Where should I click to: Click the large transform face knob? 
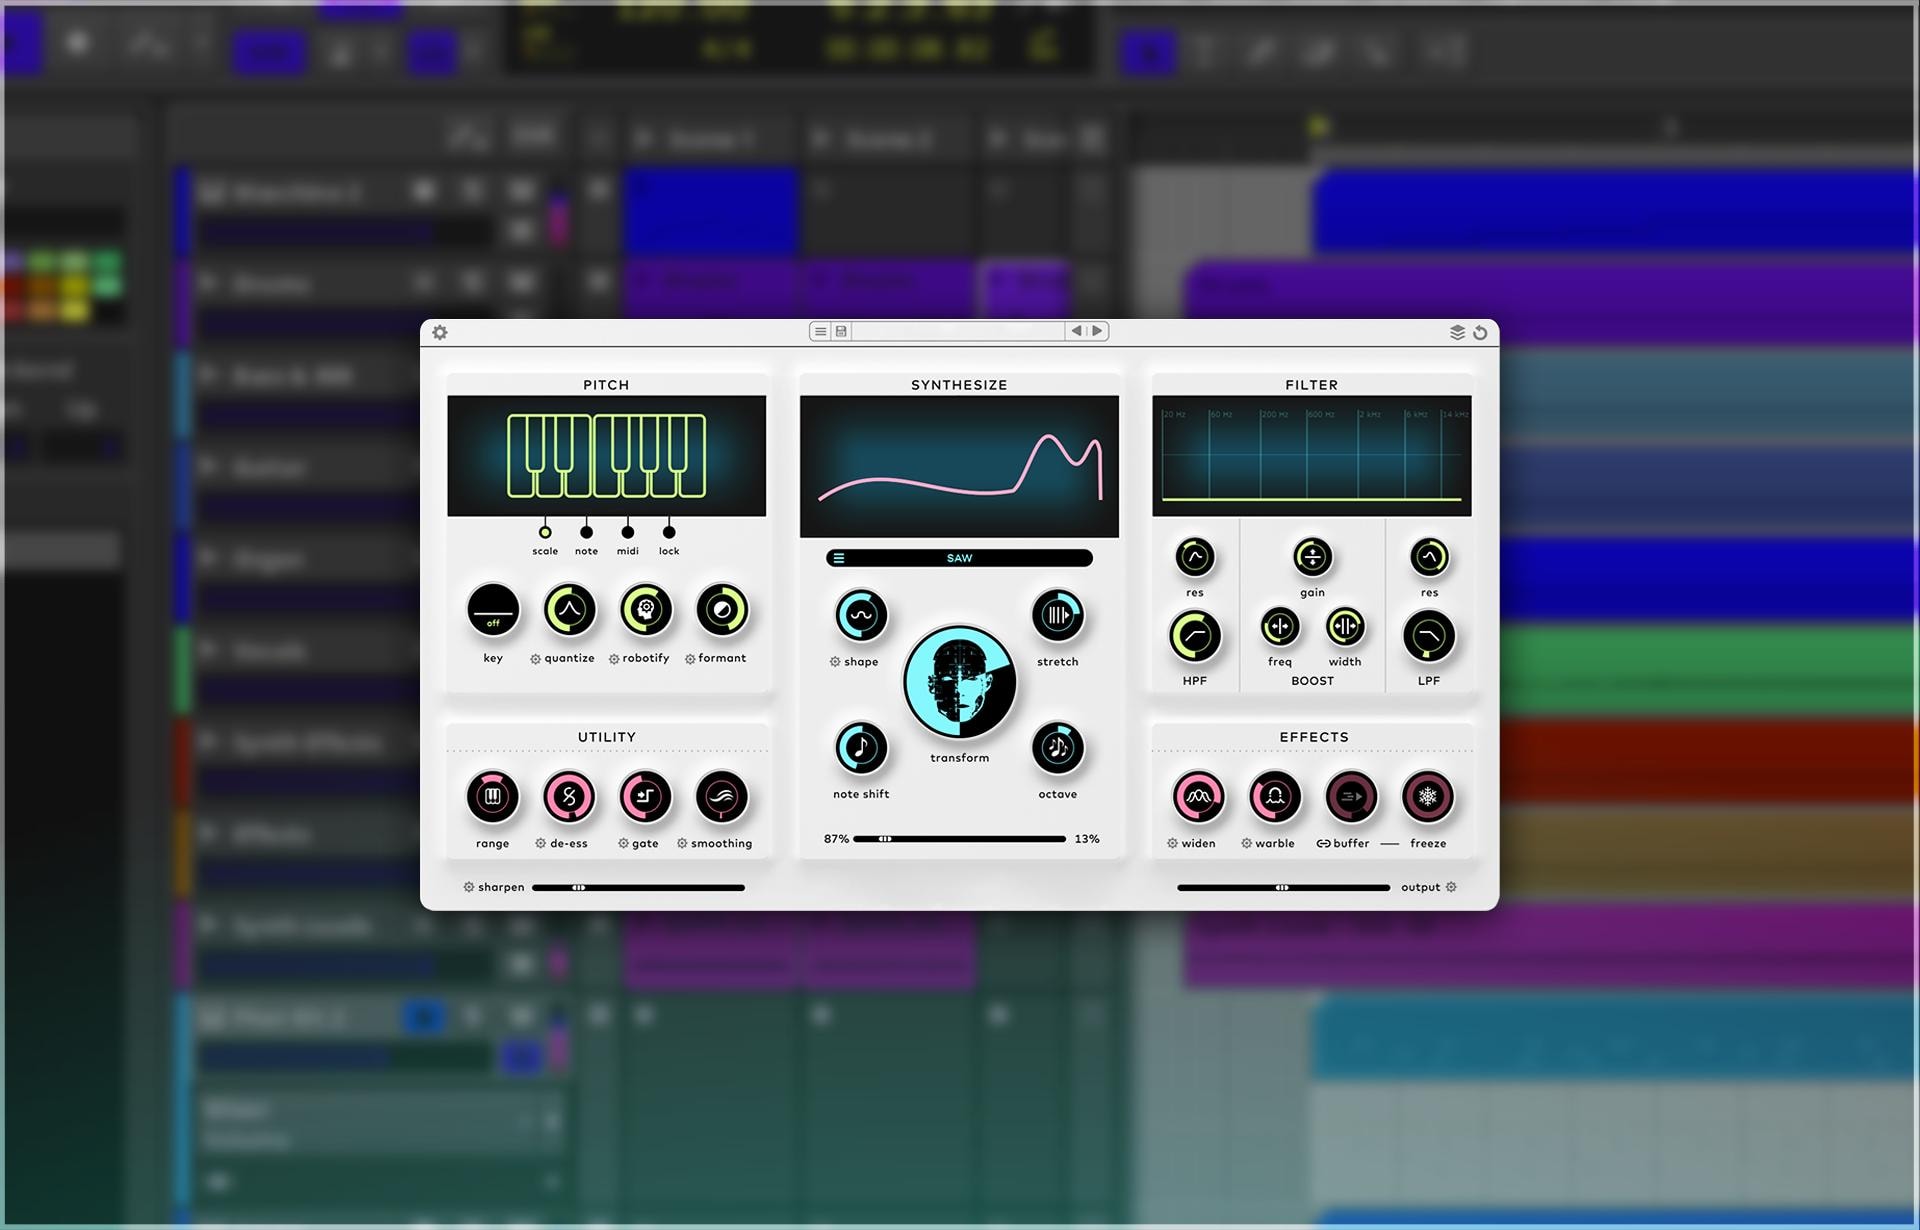pos(960,683)
